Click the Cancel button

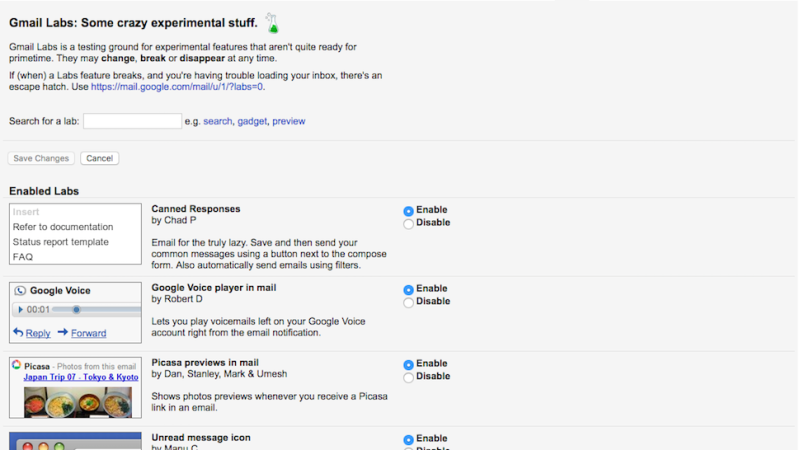pyautogui.click(x=99, y=158)
